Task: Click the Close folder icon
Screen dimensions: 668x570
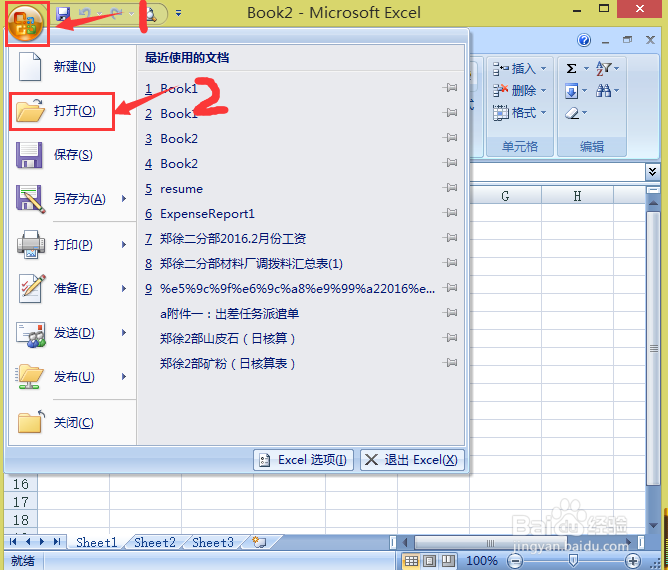Action: 31,422
